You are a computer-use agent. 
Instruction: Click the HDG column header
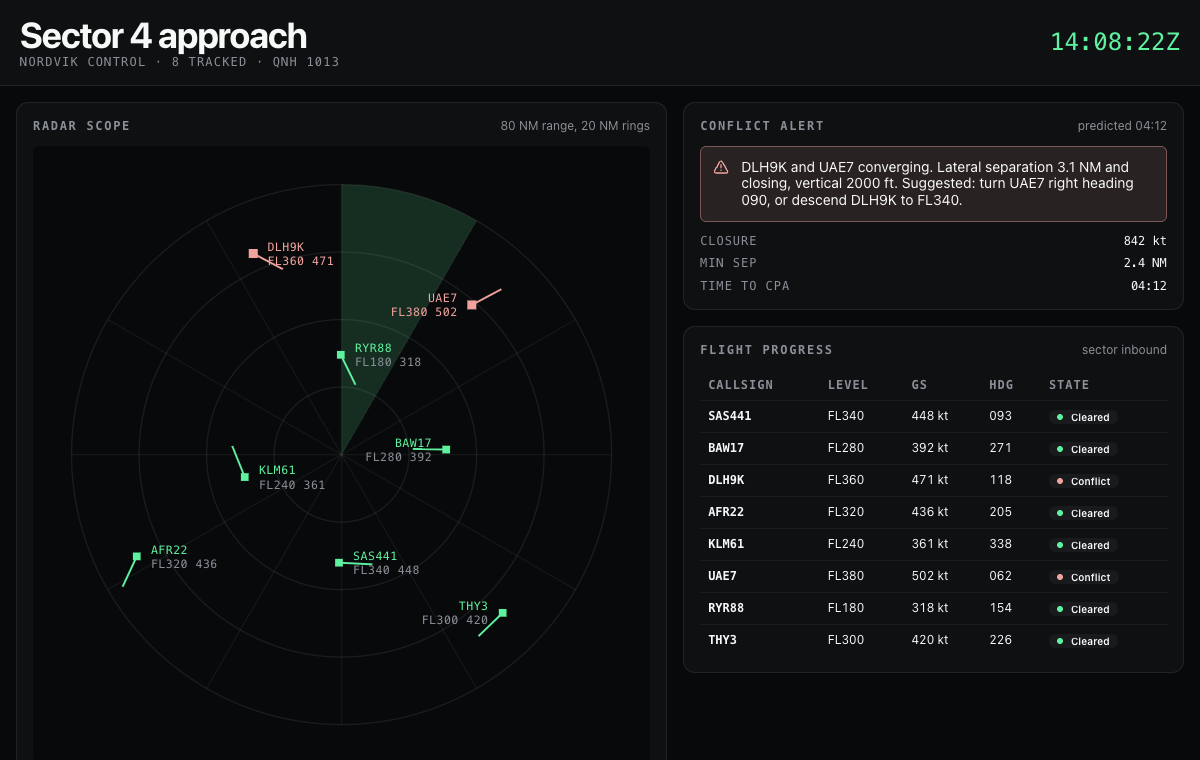point(1001,385)
